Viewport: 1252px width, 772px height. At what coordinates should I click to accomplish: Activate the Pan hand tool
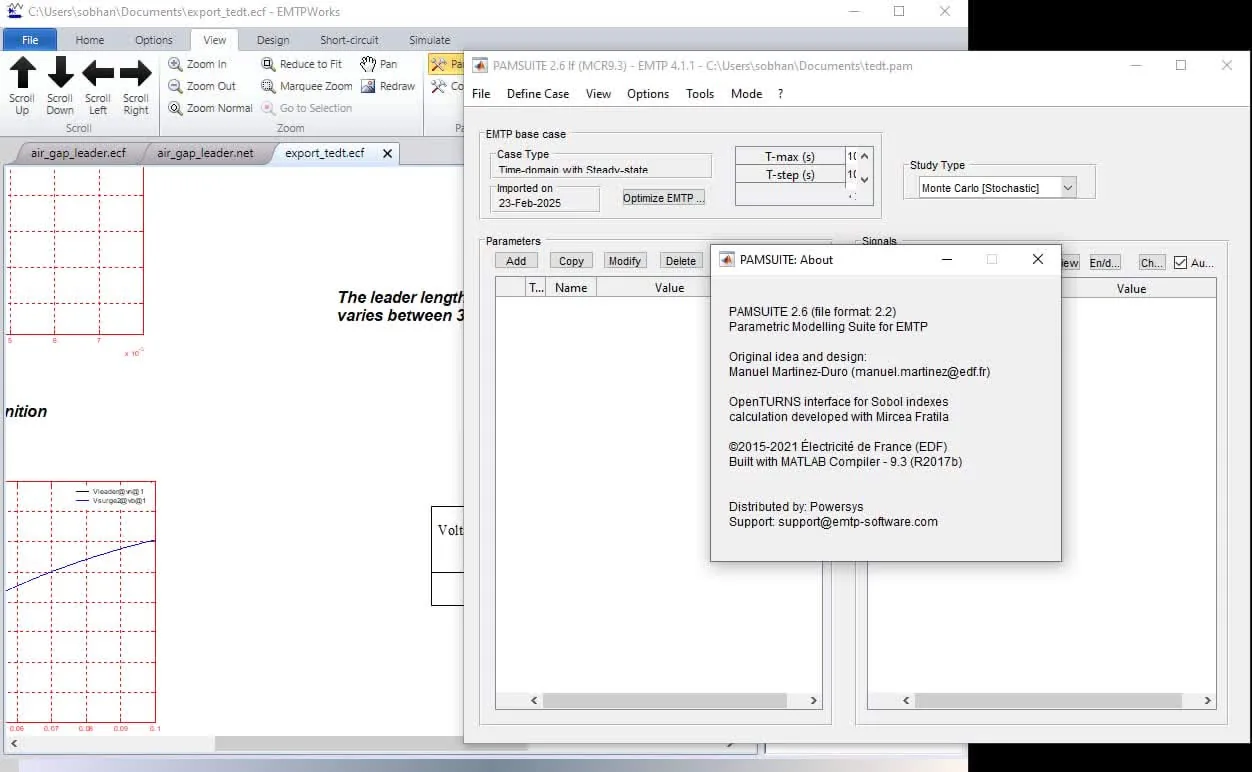pos(378,64)
